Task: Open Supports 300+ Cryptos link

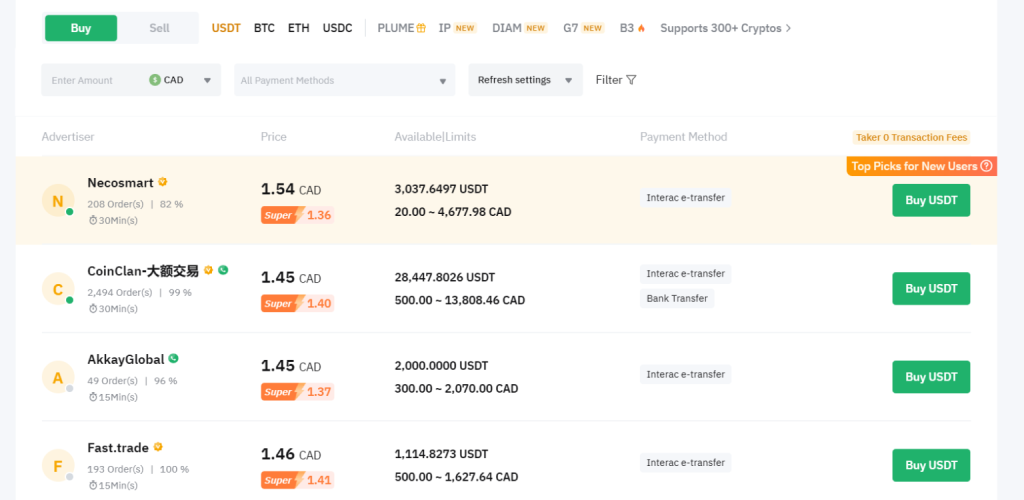Action: [x=725, y=28]
